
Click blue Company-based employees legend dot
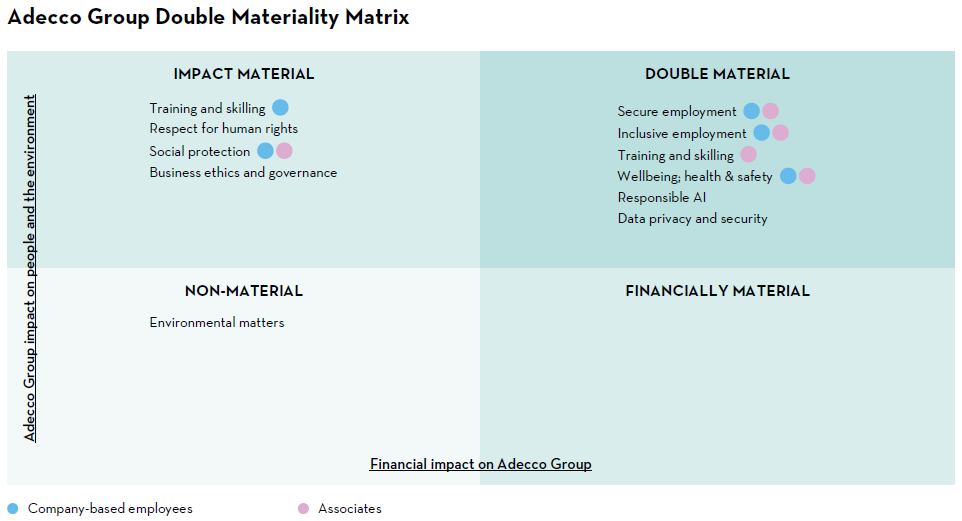(x=13, y=508)
